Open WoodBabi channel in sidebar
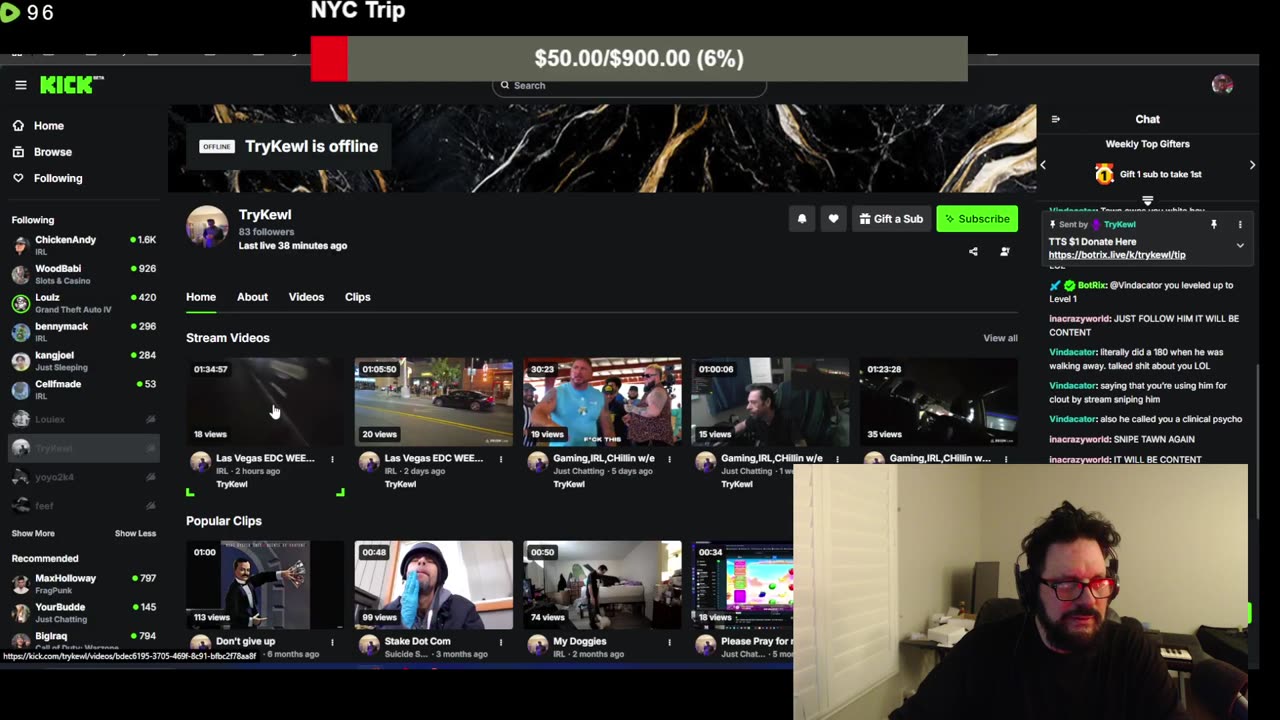Viewport: 1280px width, 720px height. click(84, 274)
